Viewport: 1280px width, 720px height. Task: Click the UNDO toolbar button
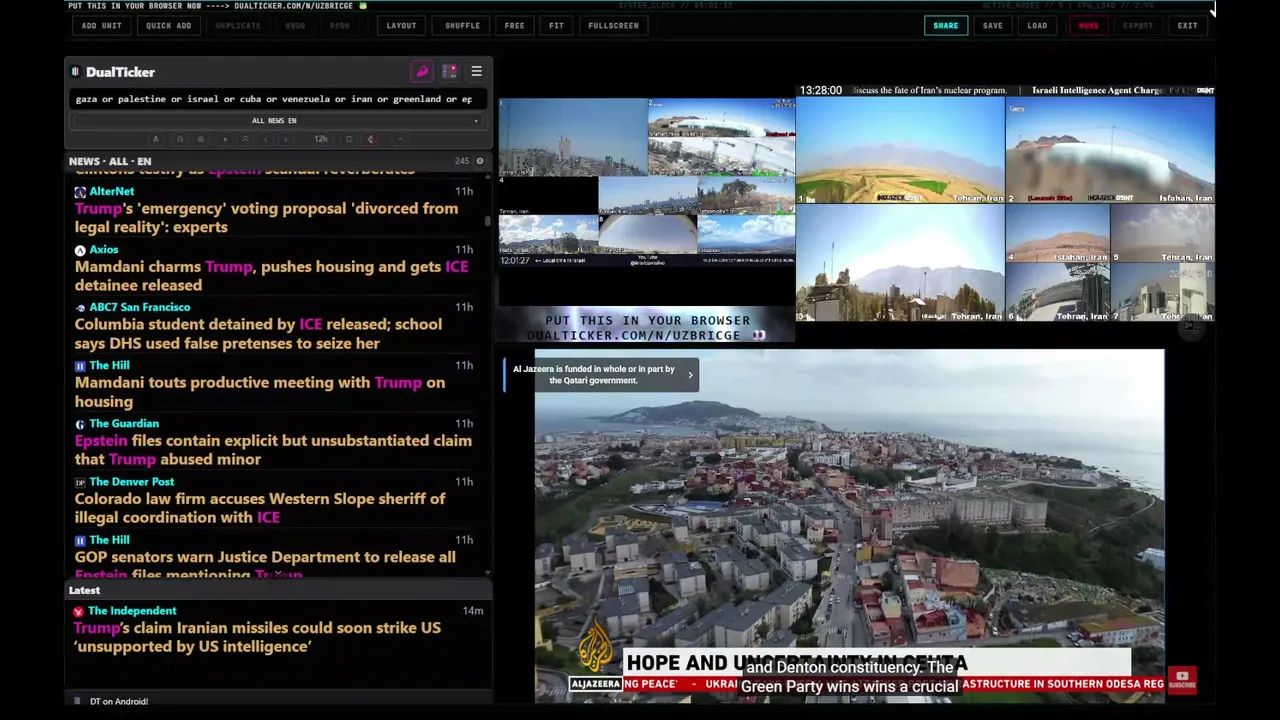(295, 25)
